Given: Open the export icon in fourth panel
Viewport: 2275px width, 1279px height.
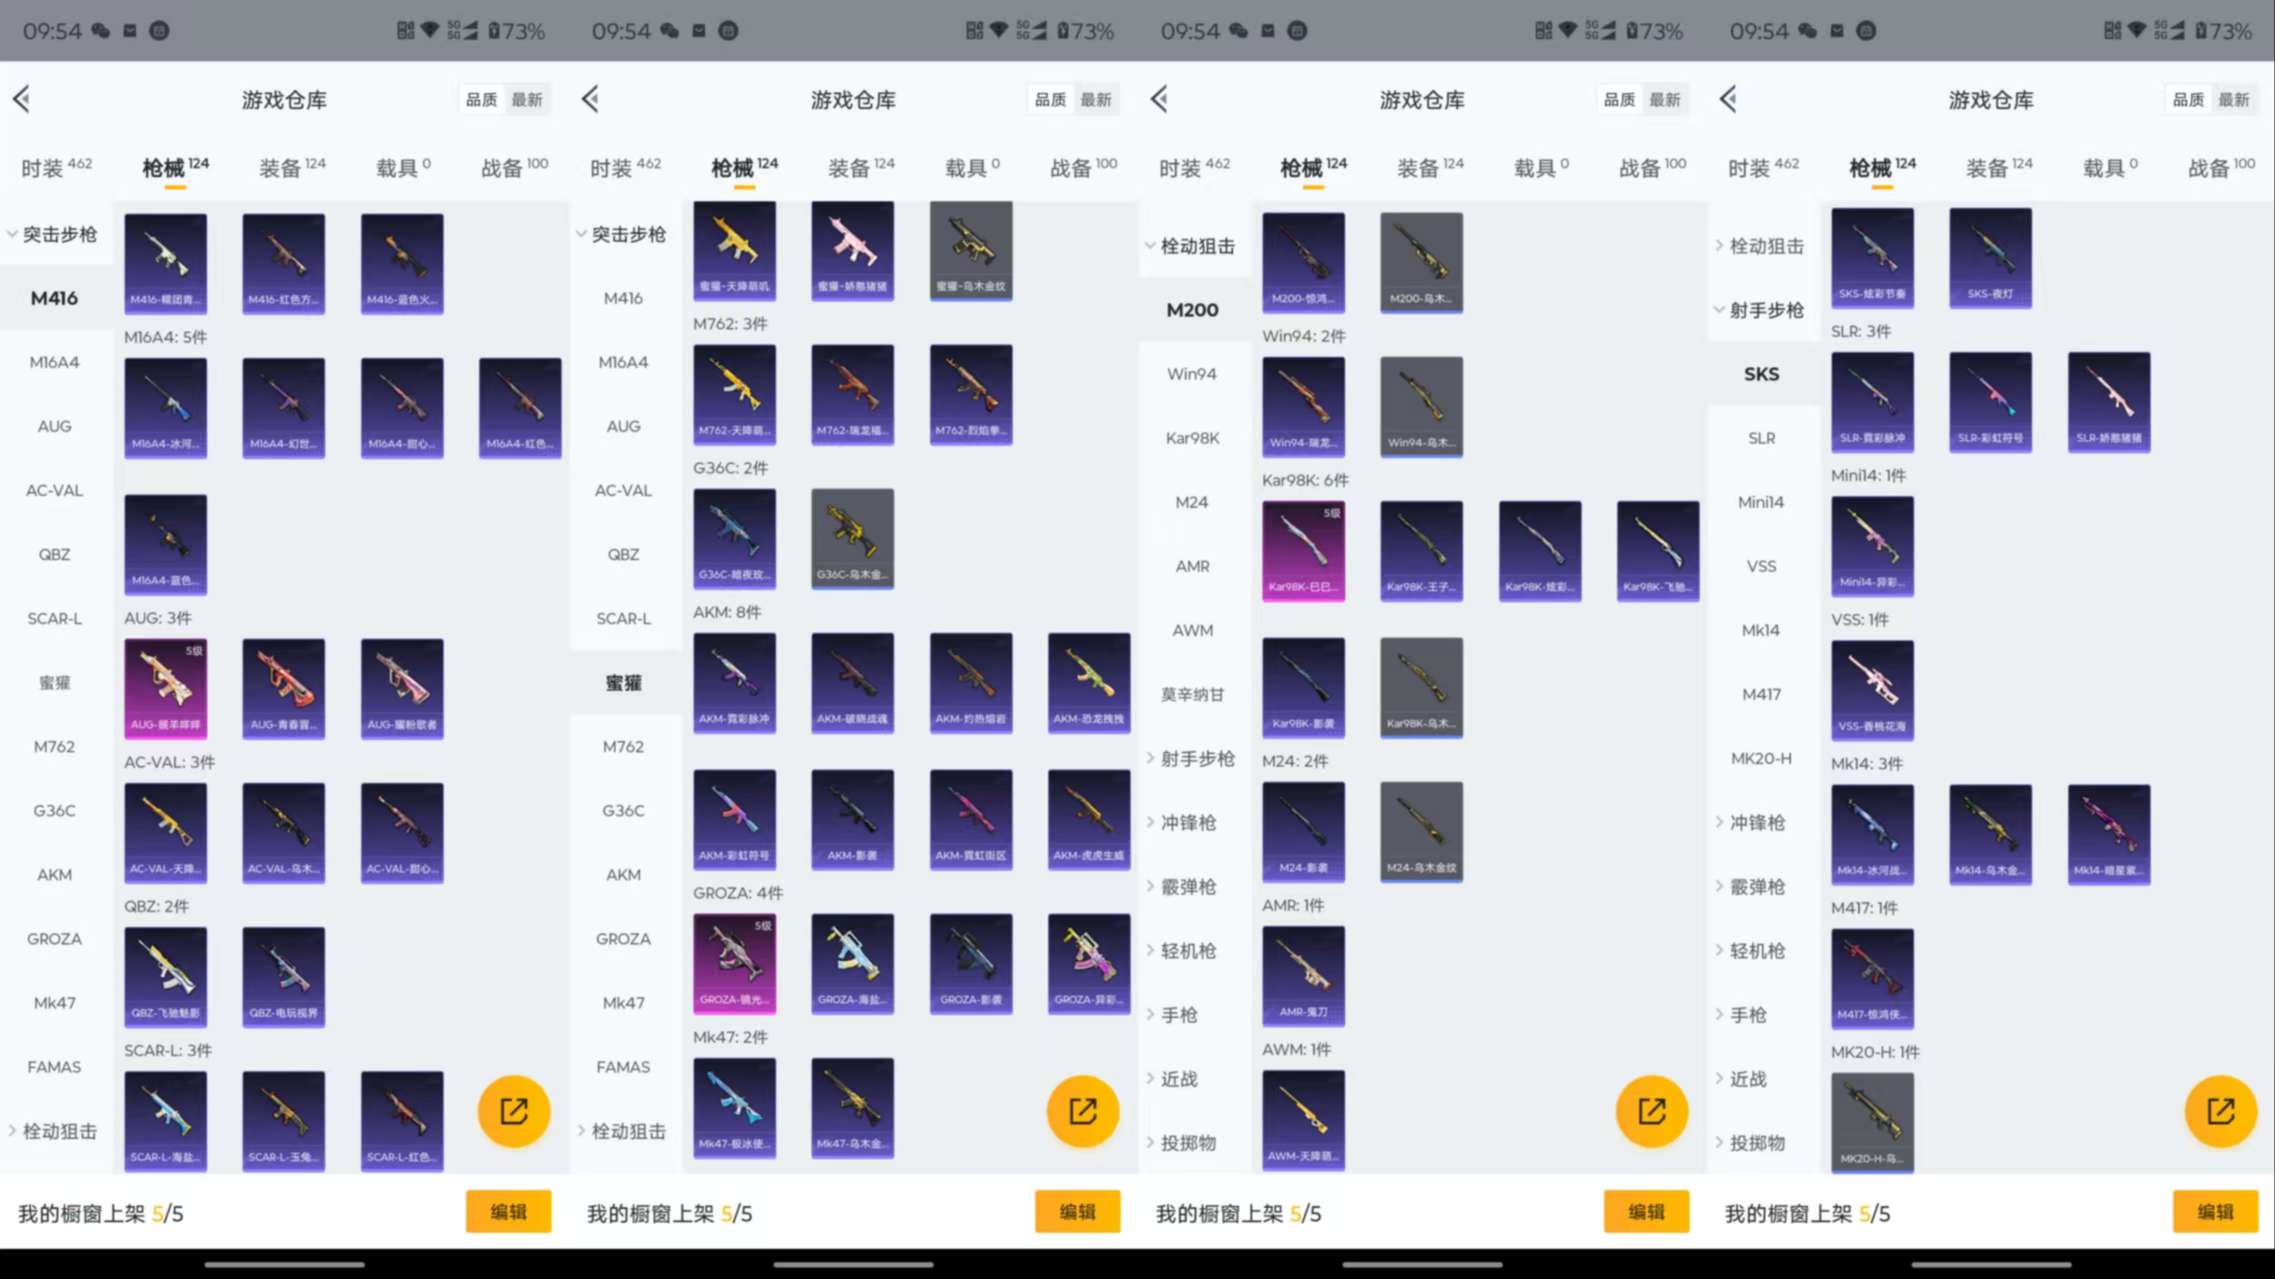Looking at the screenshot, I should (x=2220, y=1110).
